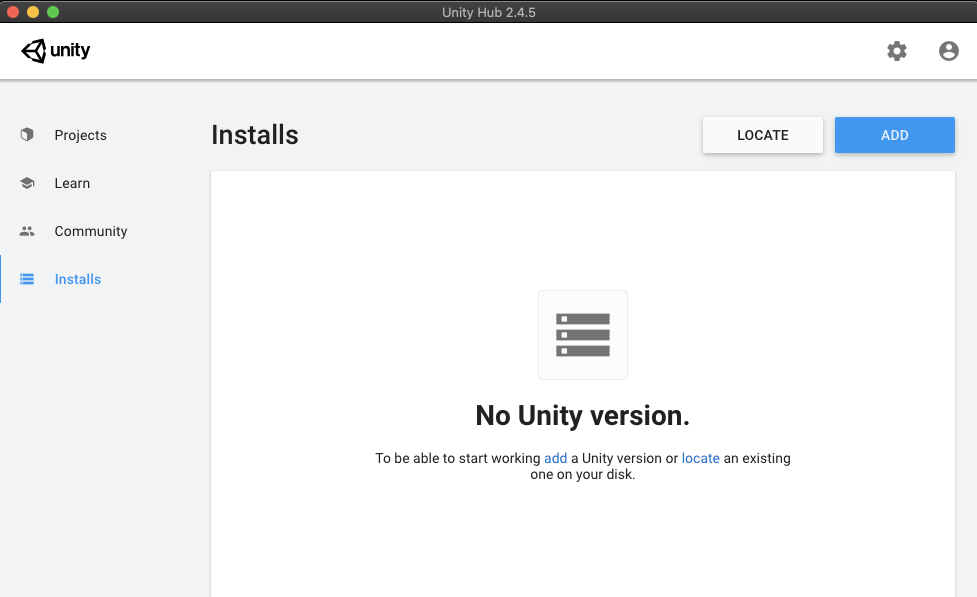
Task: Click the Unity logo
Action: pyautogui.click(x=55, y=50)
